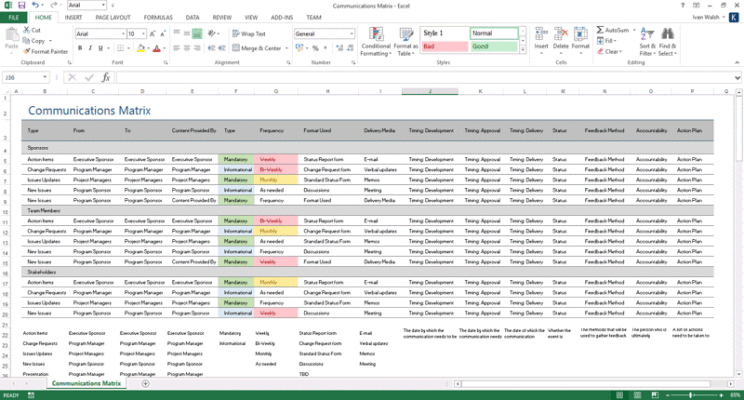Screen dimensions: 744x400
Task: Switch to INSERT ribbon tab
Action: 73,18
